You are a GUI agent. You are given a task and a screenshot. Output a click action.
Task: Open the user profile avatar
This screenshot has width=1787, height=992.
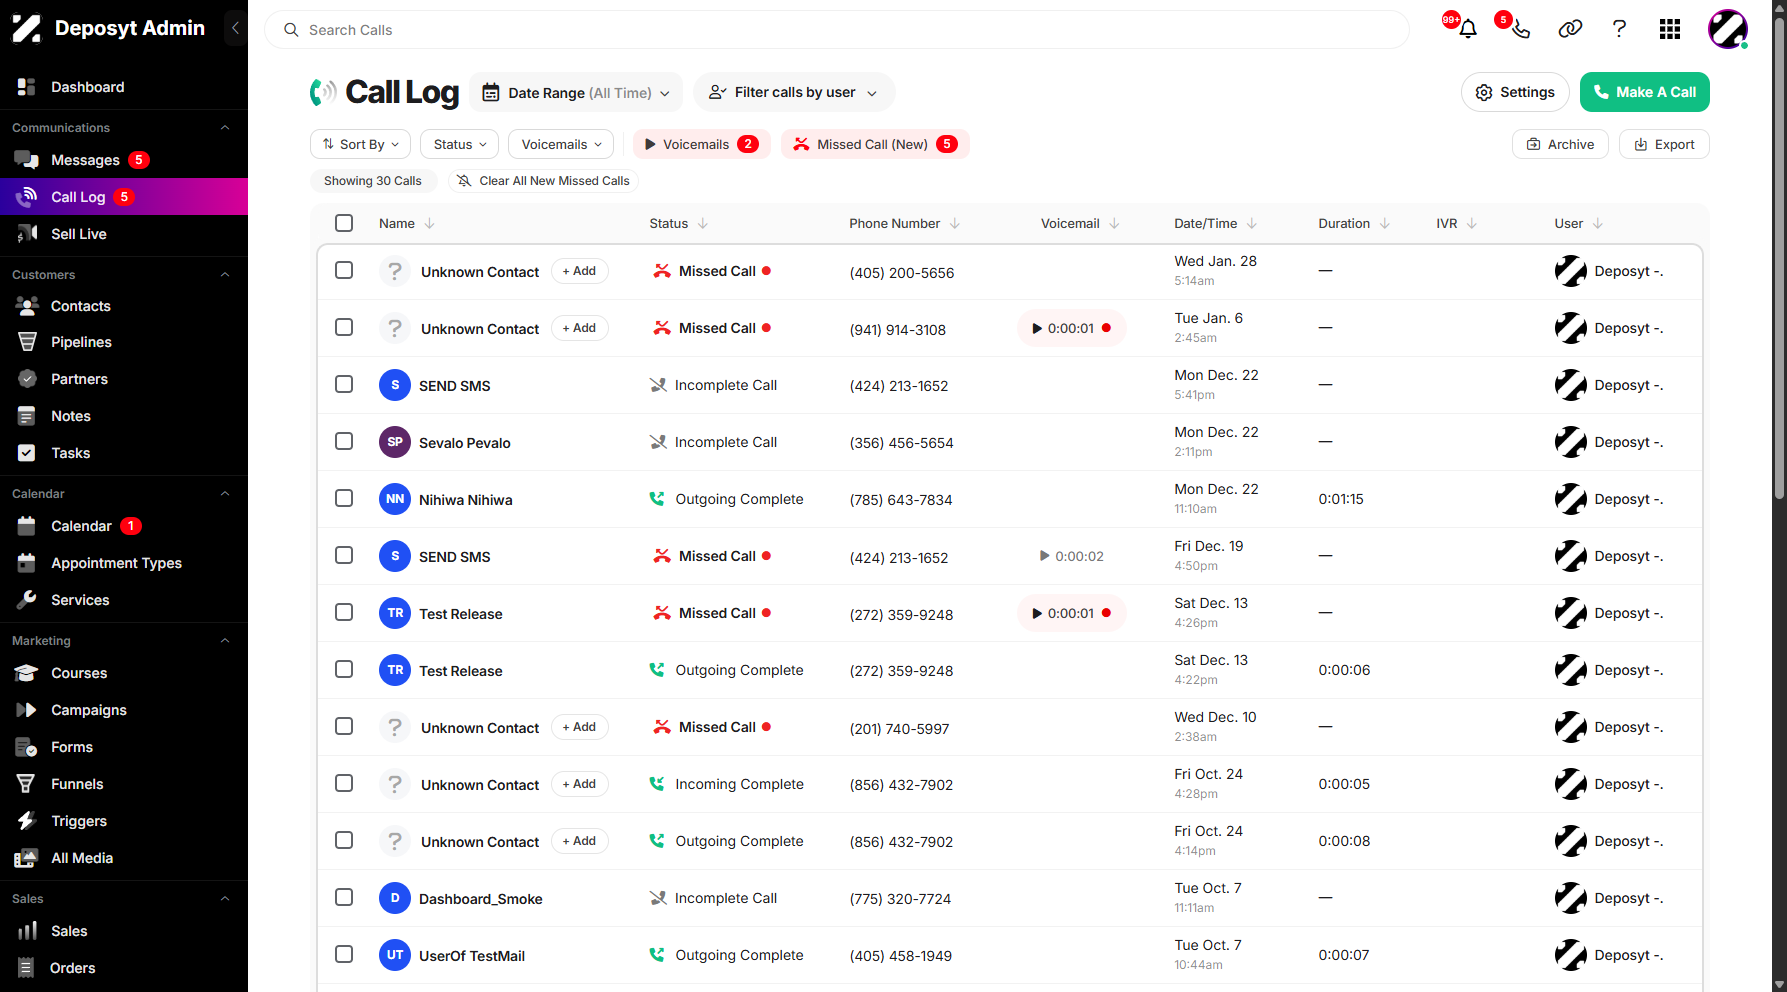1727,29
